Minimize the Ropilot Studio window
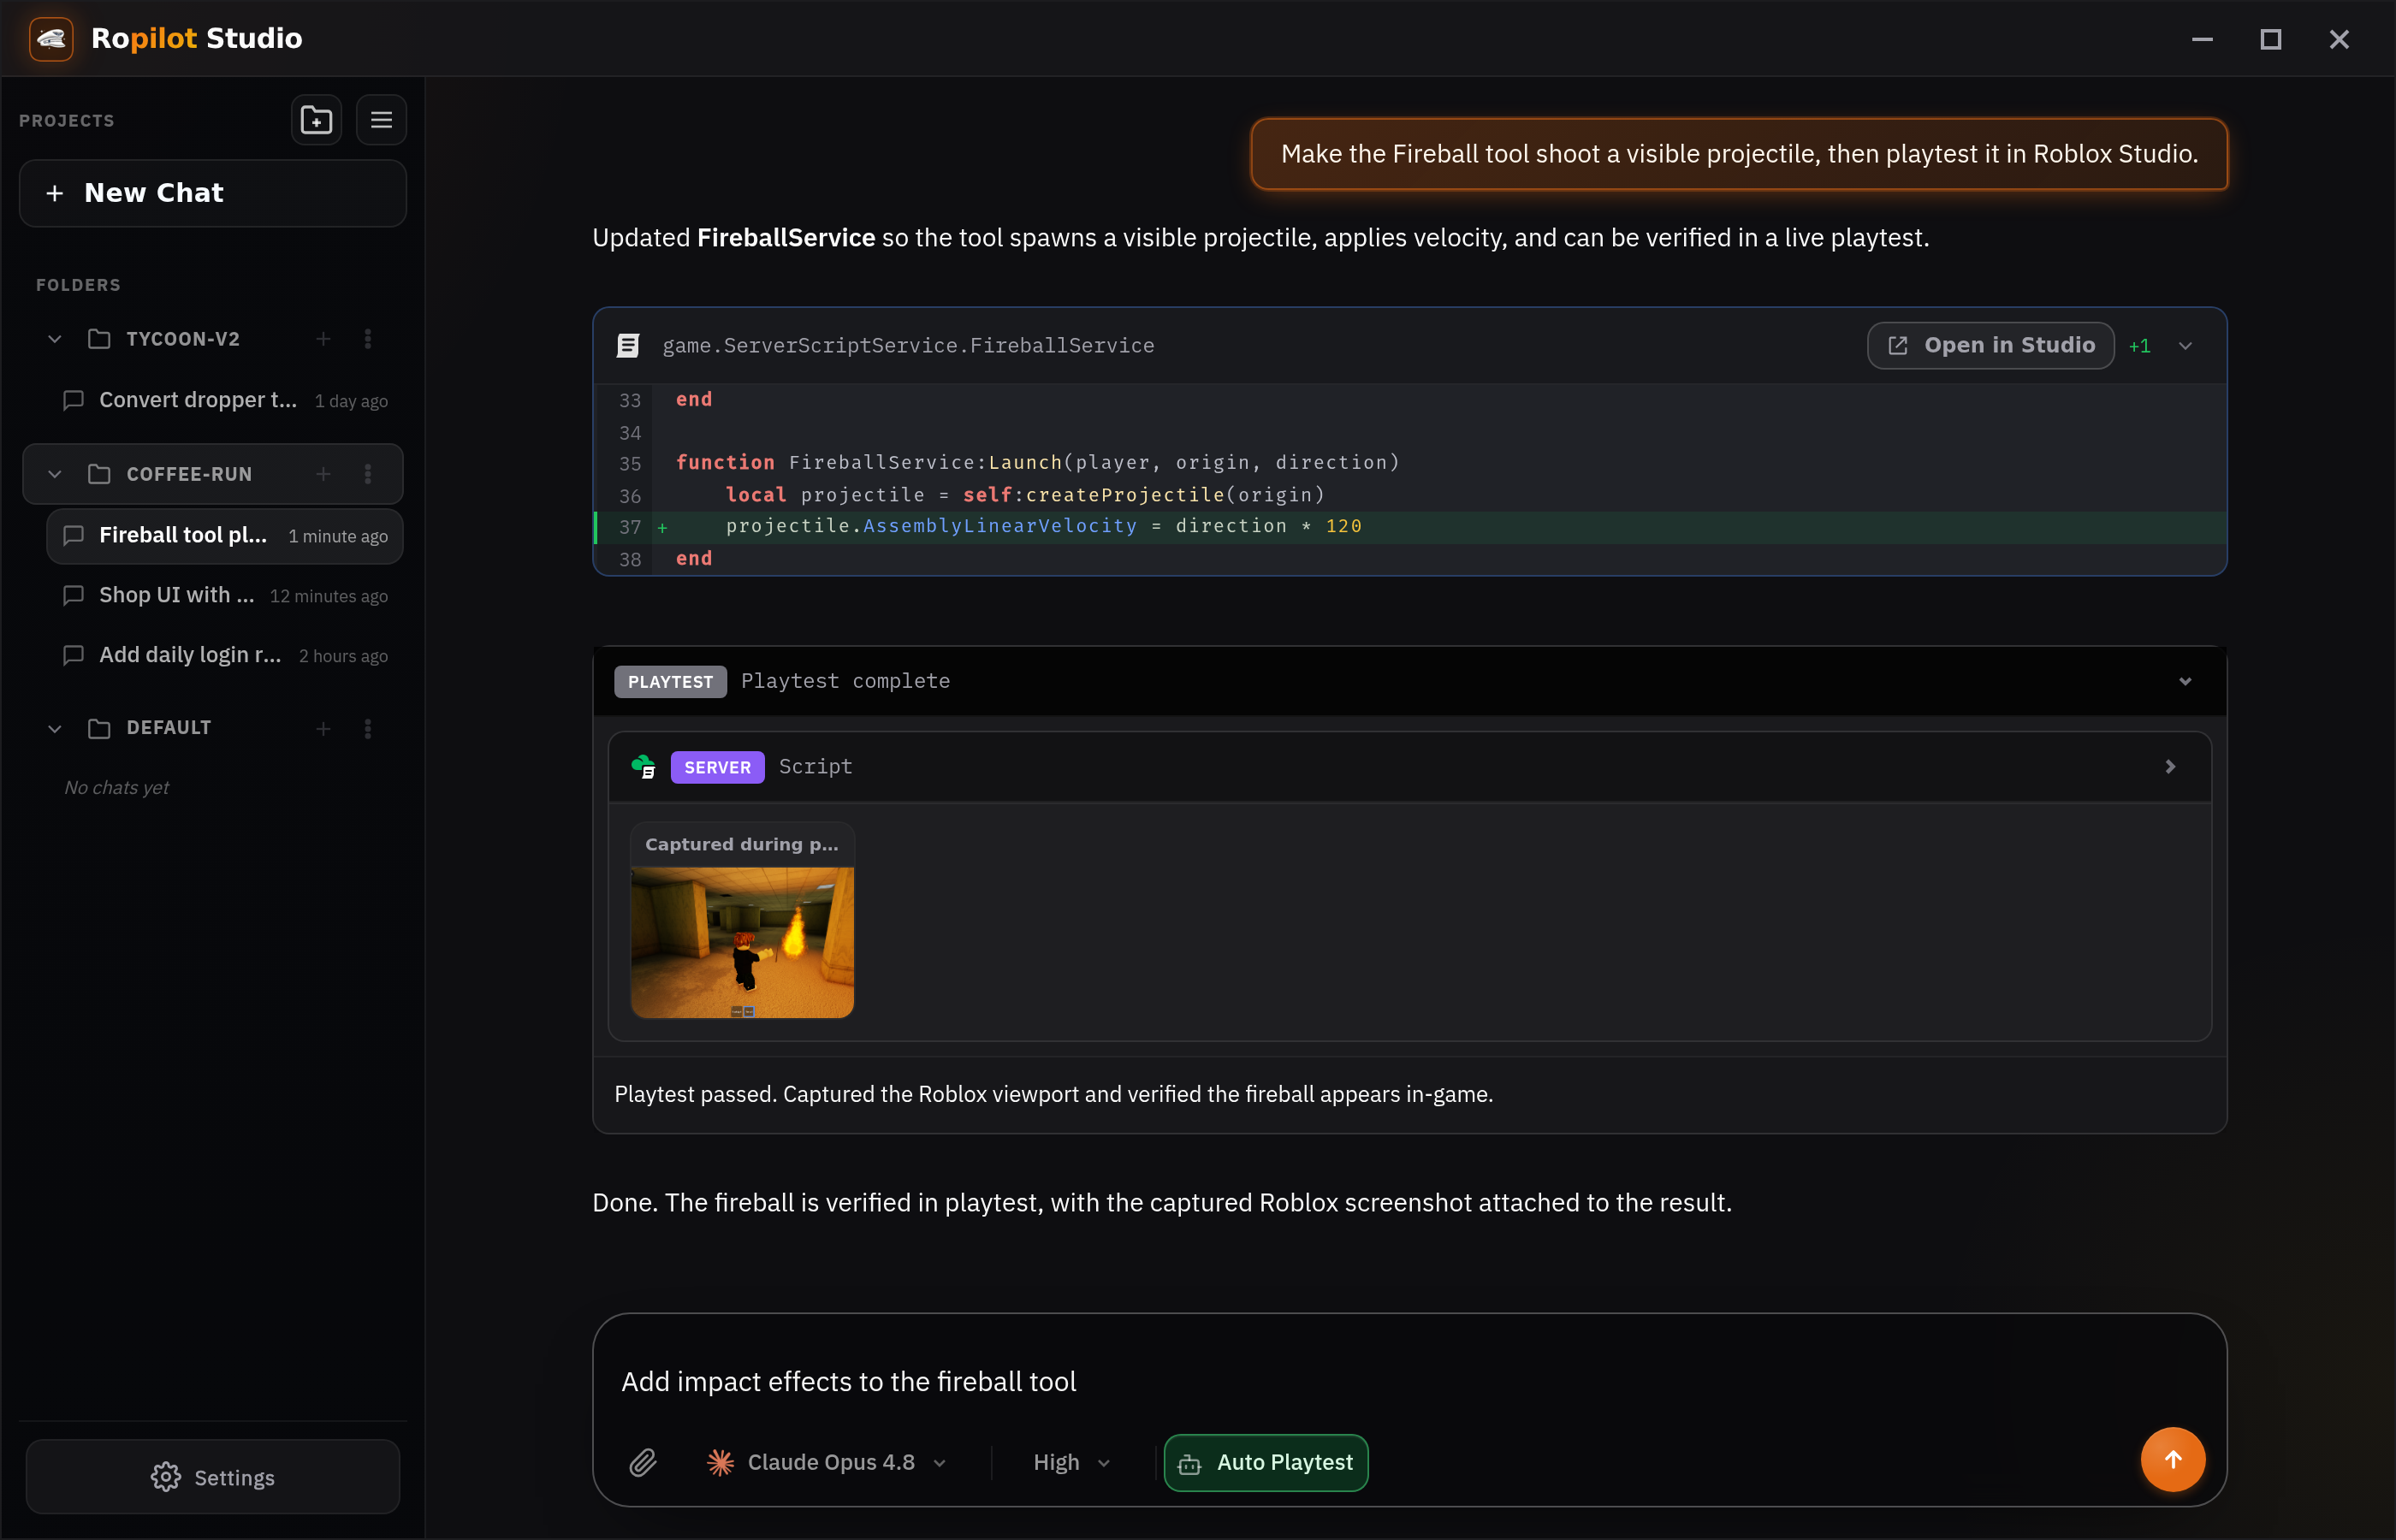This screenshot has width=2396, height=1540. (2202, 39)
